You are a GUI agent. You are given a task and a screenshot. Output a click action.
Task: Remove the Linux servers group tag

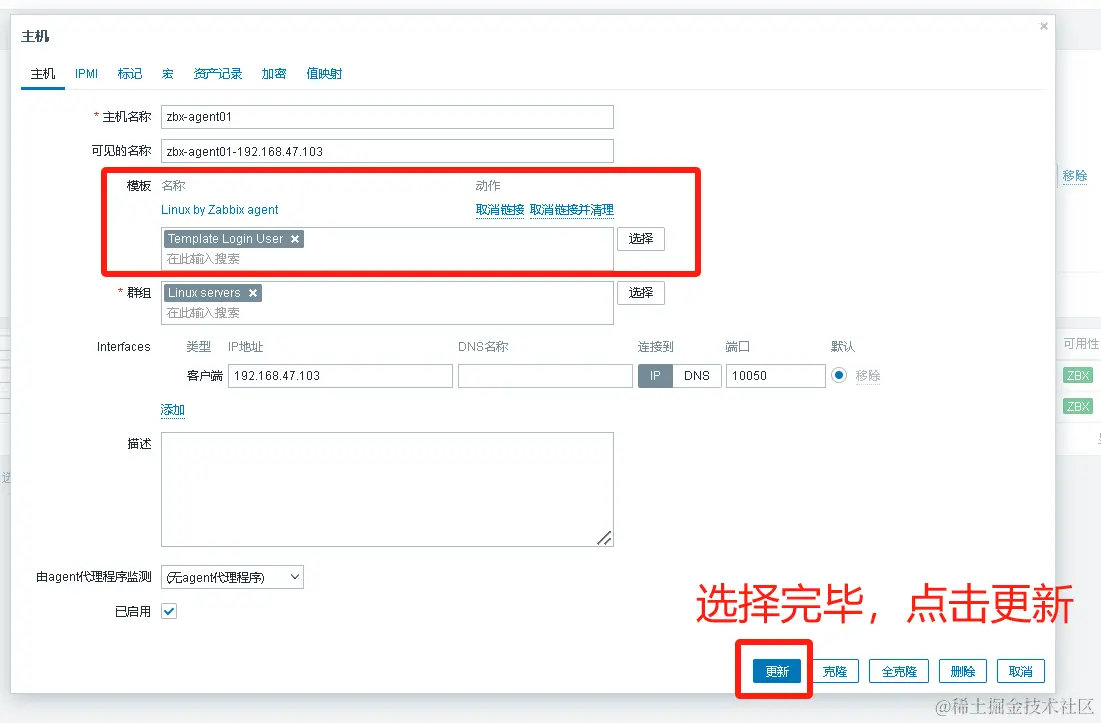click(x=253, y=293)
